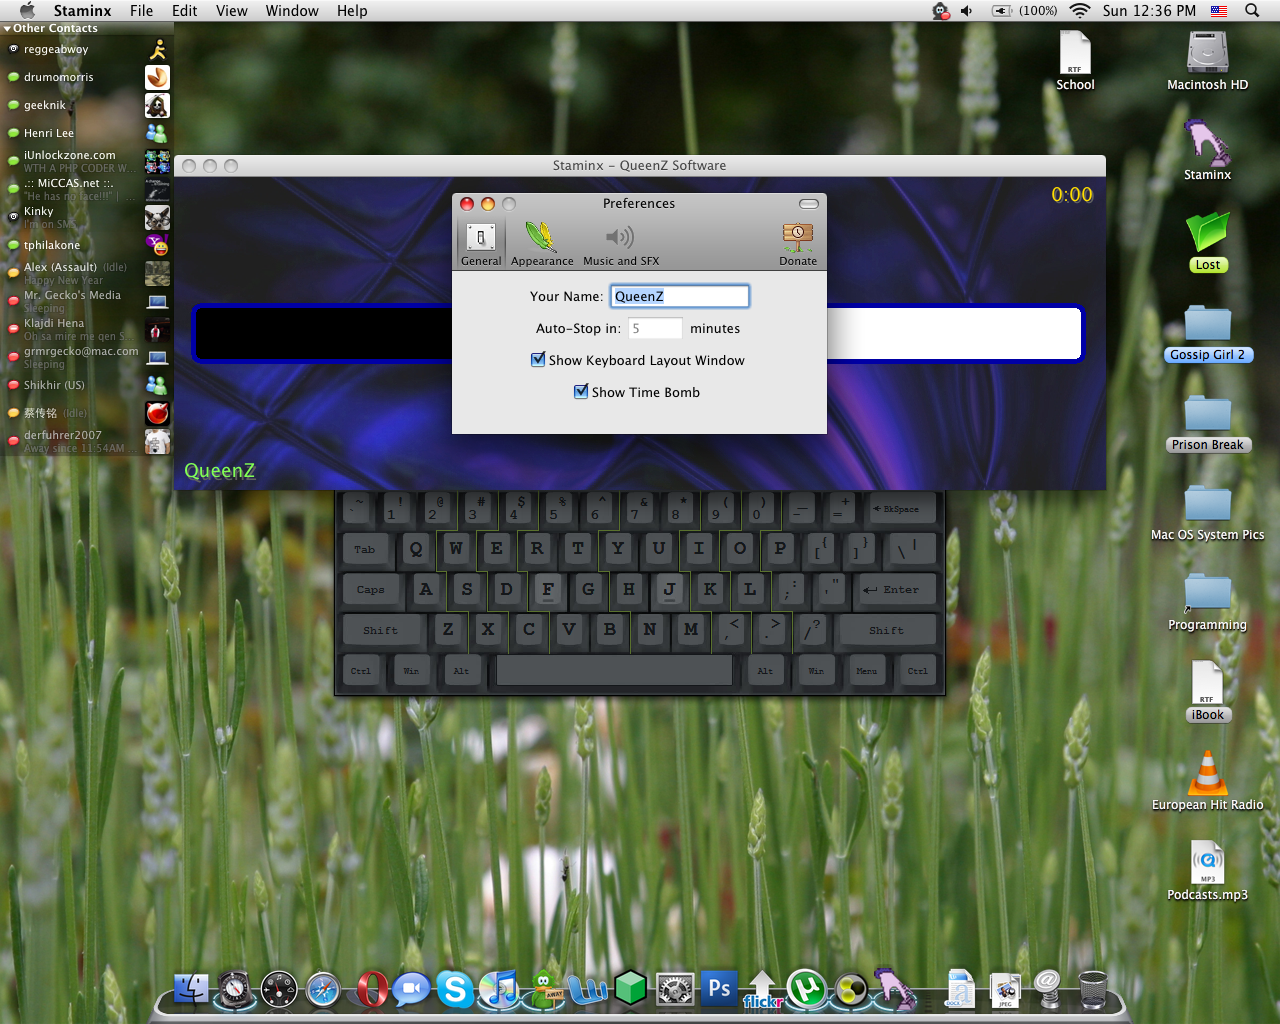Open the General preferences tab
This screenshot has height=1024, width=1280.
click(481, 243)
